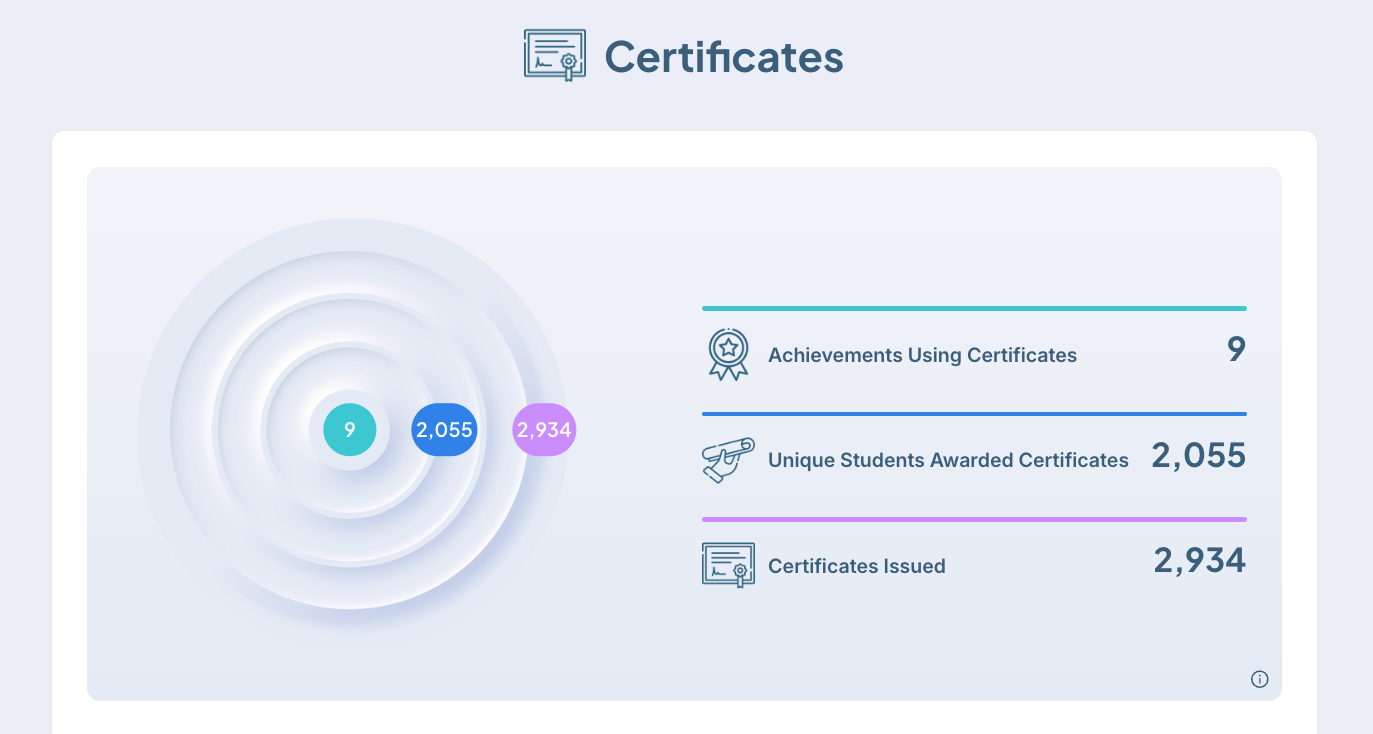Open the info icon in the panel corner
The height and width of the screenshot is (734, 1373).
[x=1259, y=679]
